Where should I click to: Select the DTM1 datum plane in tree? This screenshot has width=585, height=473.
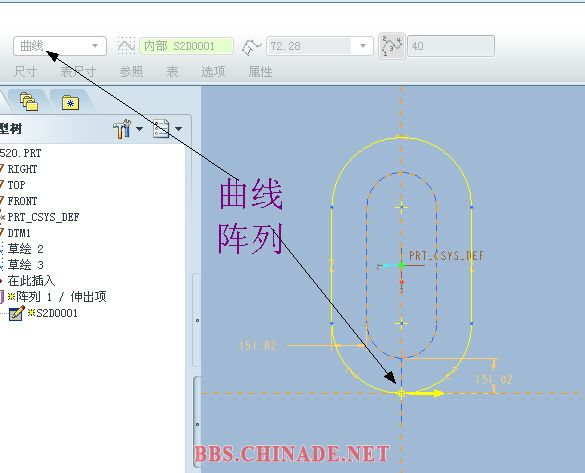coord(19,233)
